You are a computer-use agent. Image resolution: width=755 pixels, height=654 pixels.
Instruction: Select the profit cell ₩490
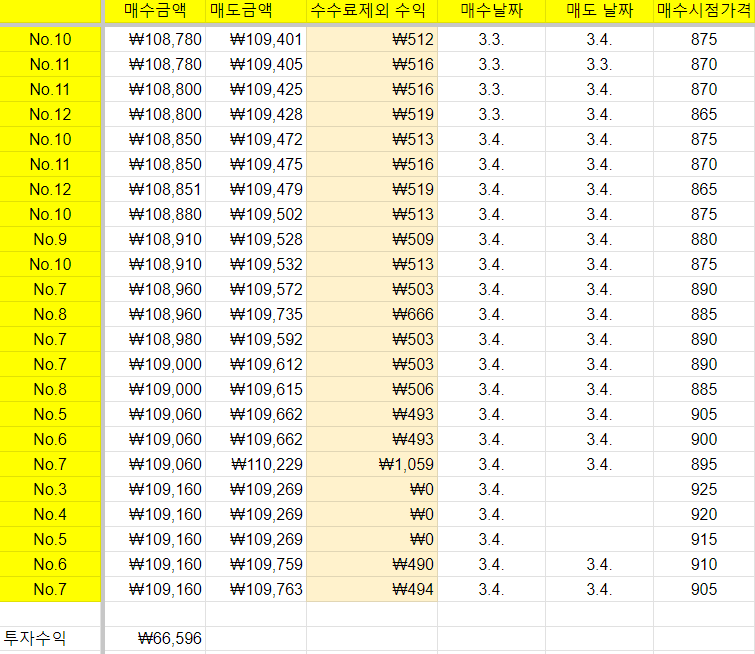pos(372,565)
